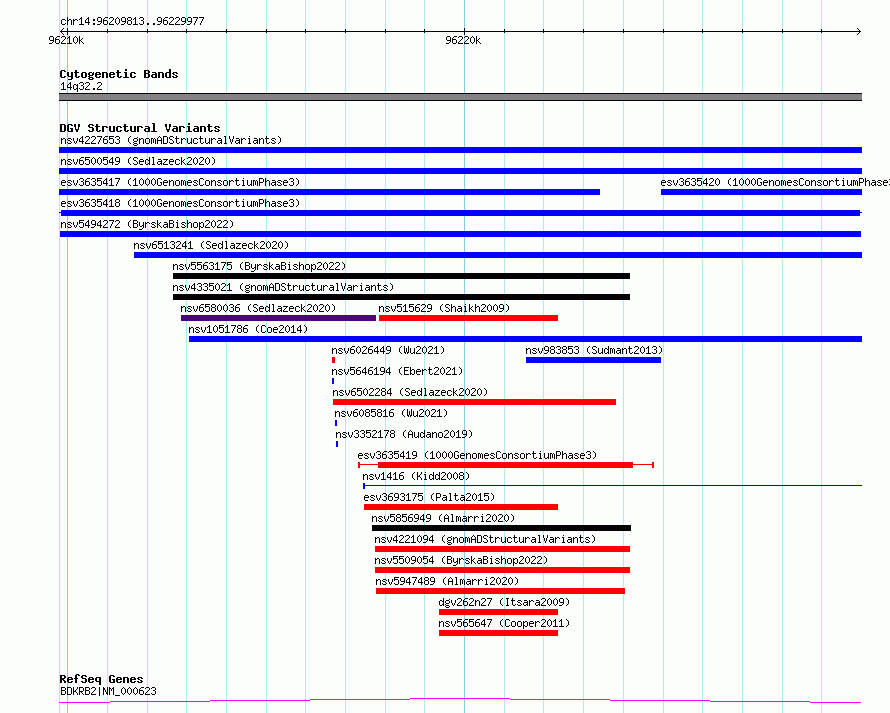Click red bar of nsv5947489 (Almarri2020)
This screenshot has height=713, width=890.
(500, 591)
